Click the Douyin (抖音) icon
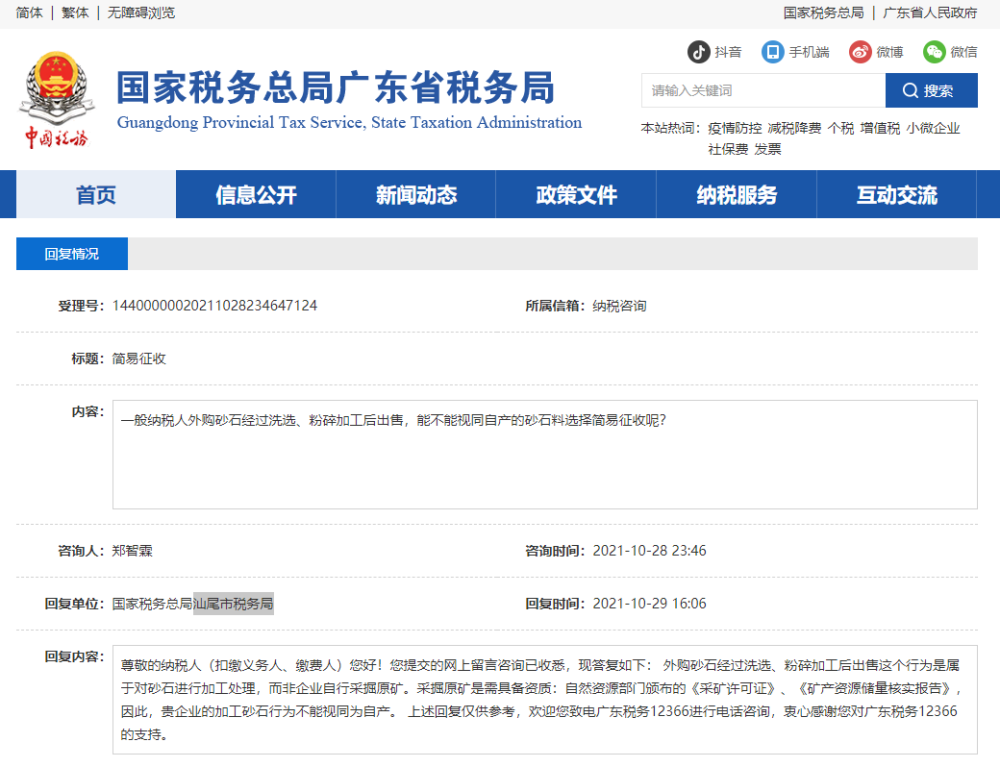This screenshot has height=767, width=1000. pyautogui.click(x=698, y=52)
